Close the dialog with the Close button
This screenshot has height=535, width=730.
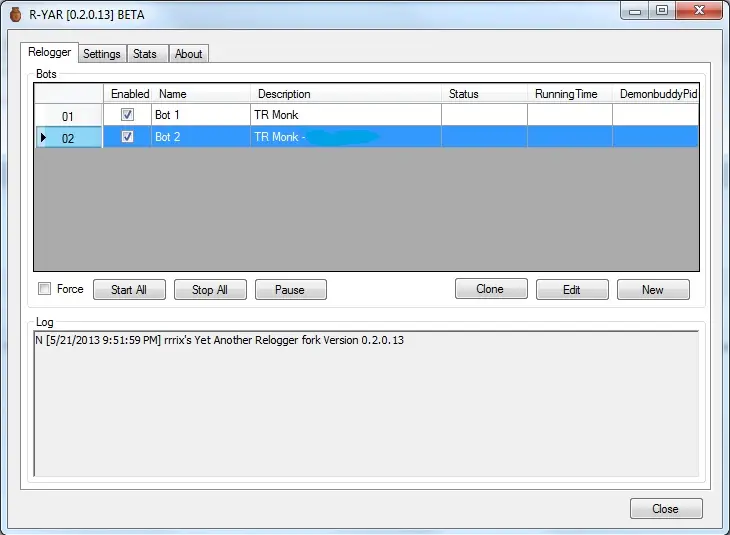tap(665, 509)
